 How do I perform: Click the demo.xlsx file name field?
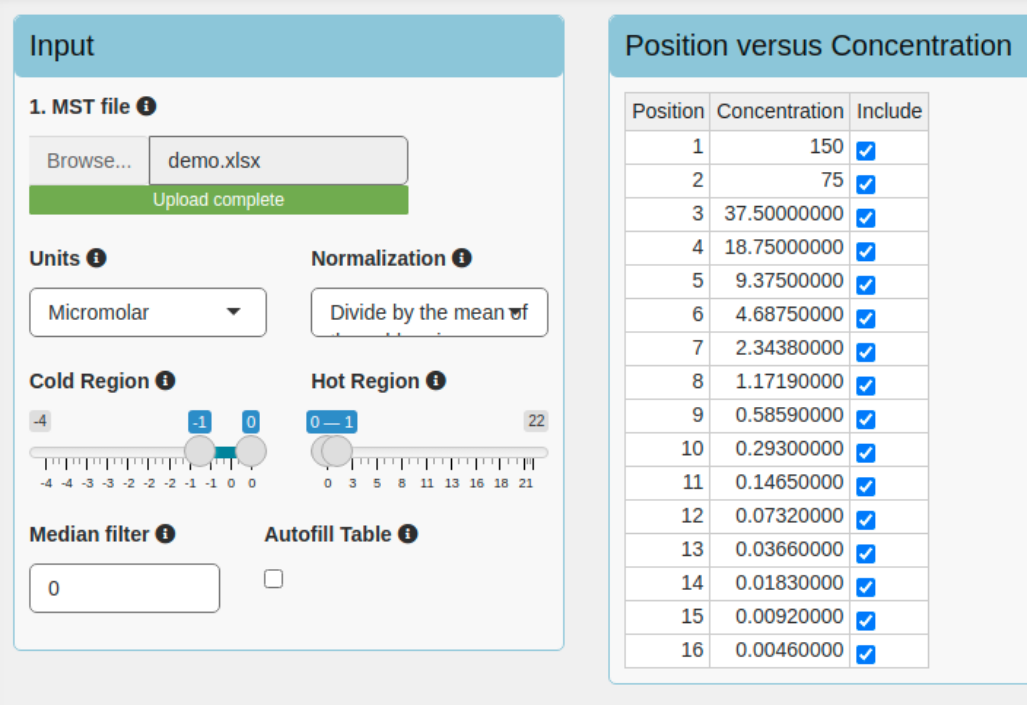point(278,161)
